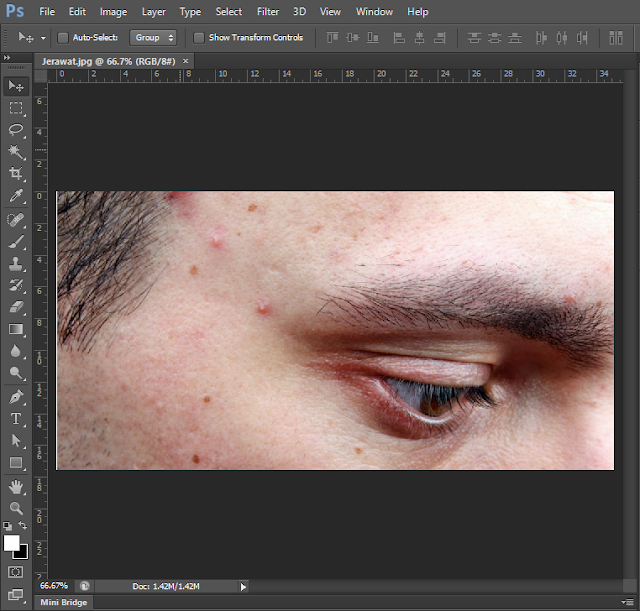The height and width of the screenshot is (611, 640).
Task: Select the Pen tool
Action: click(x=16, y=397)
